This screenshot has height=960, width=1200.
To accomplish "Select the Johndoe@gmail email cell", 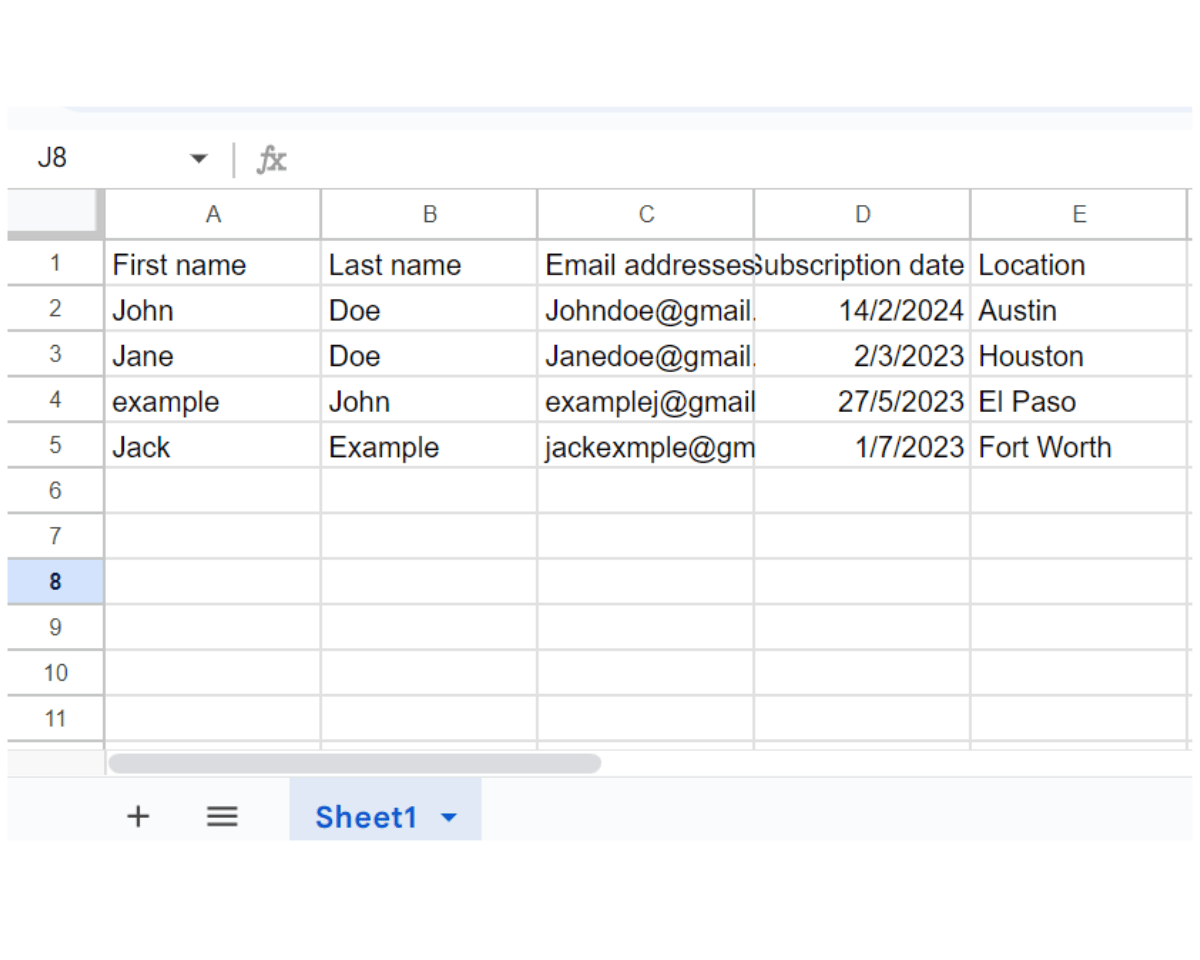I will [x=646, y=309].
